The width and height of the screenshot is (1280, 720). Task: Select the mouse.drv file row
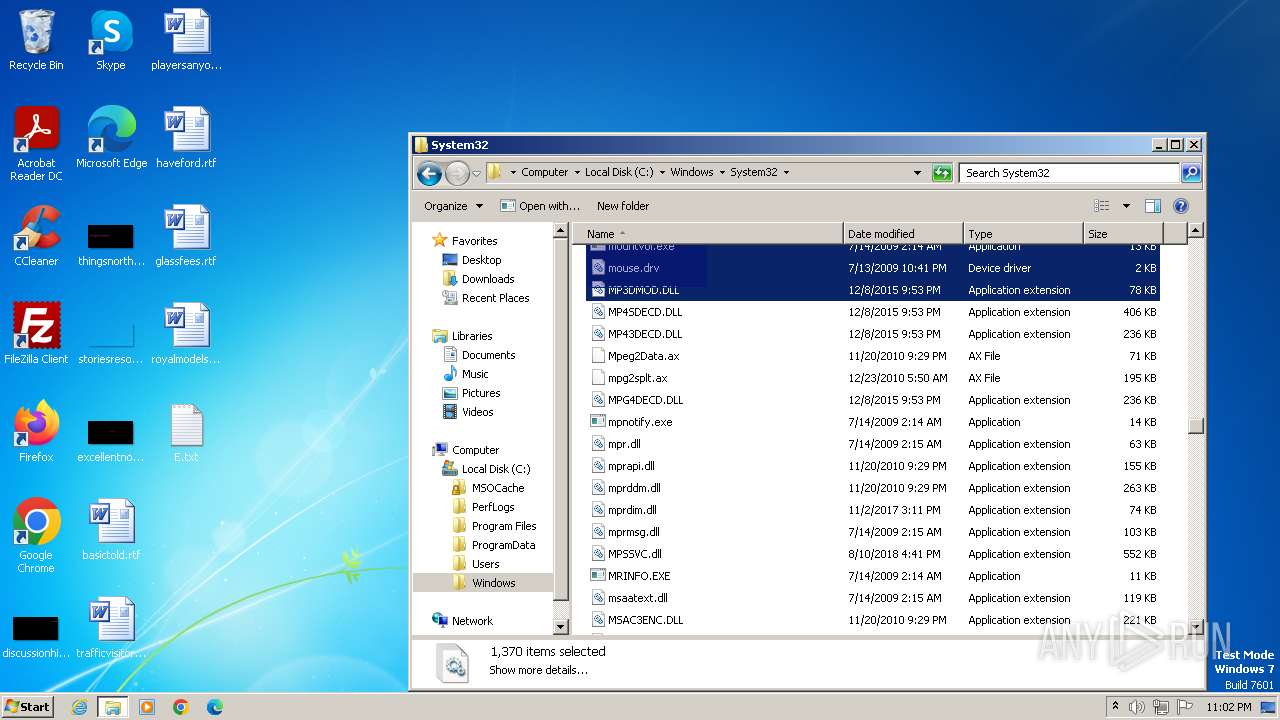point(872,268)
